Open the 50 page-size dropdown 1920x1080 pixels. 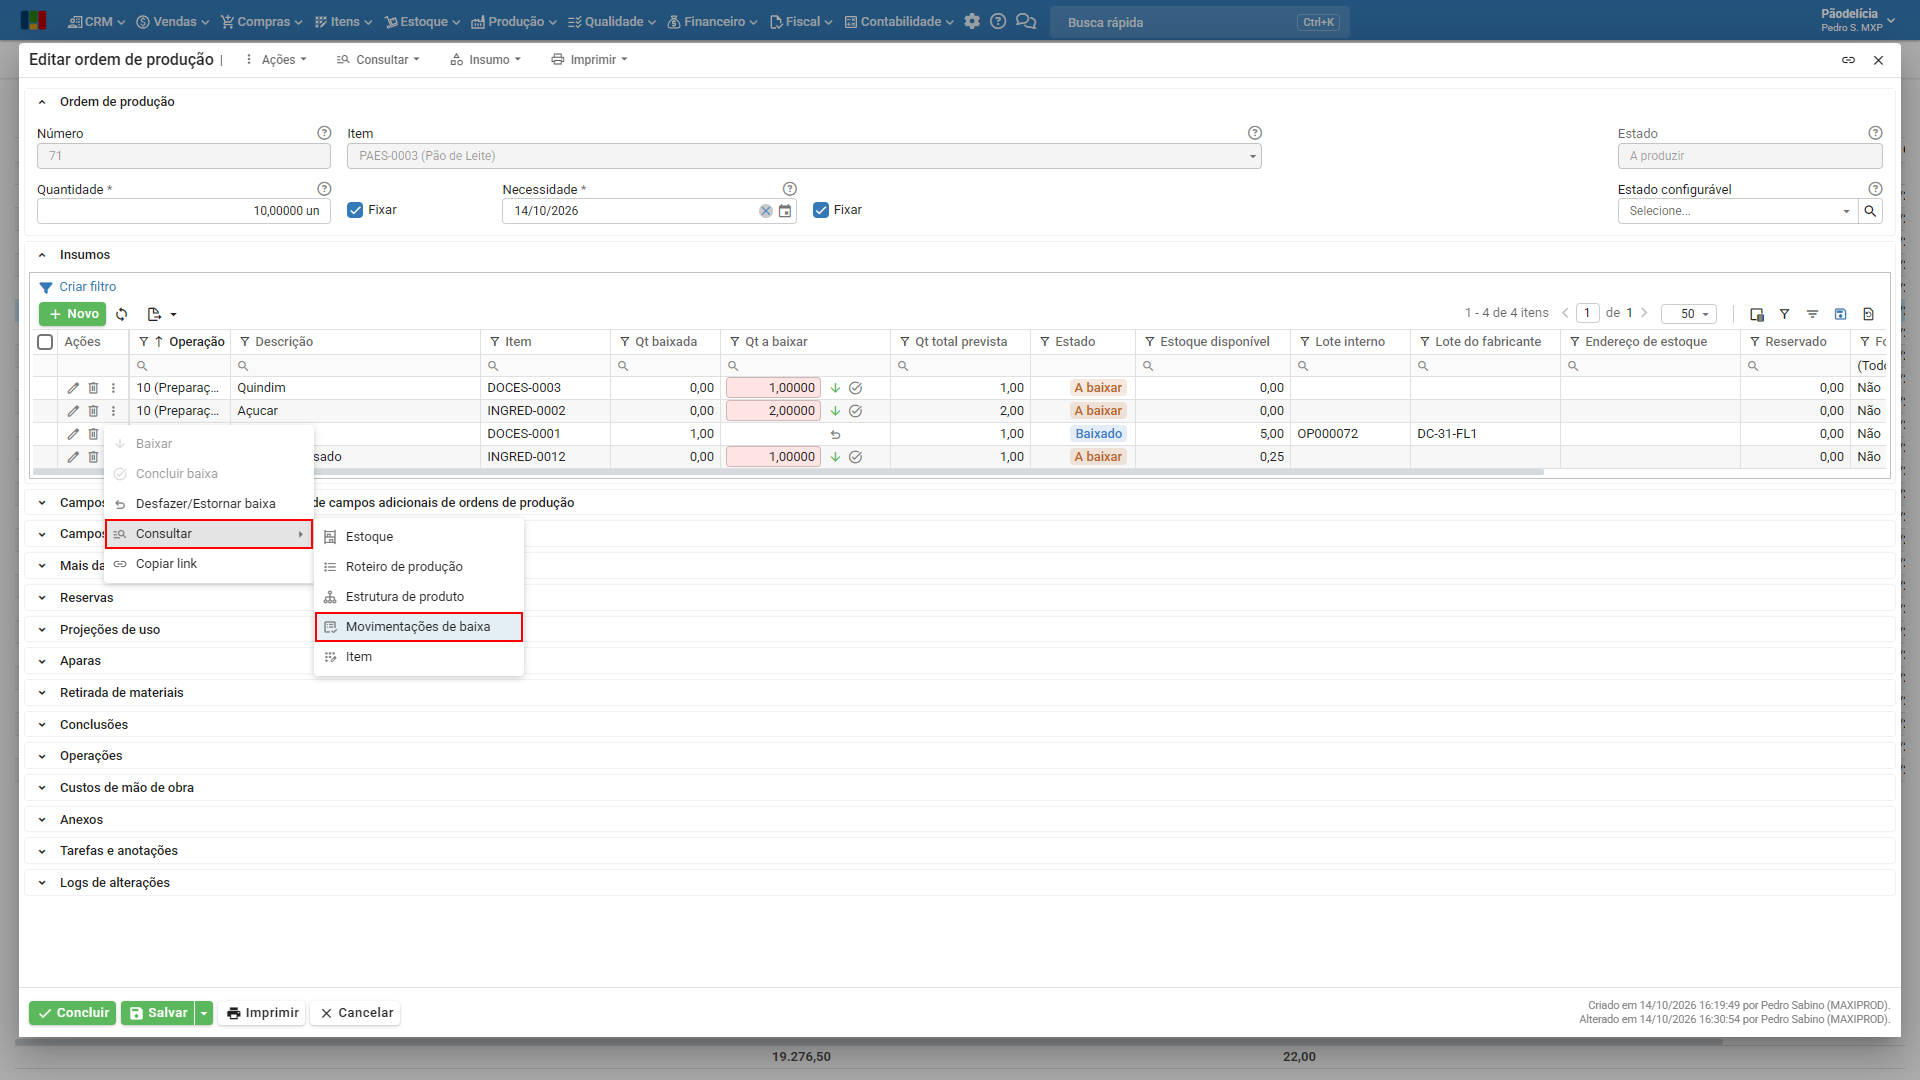(x=1689, y=314)
